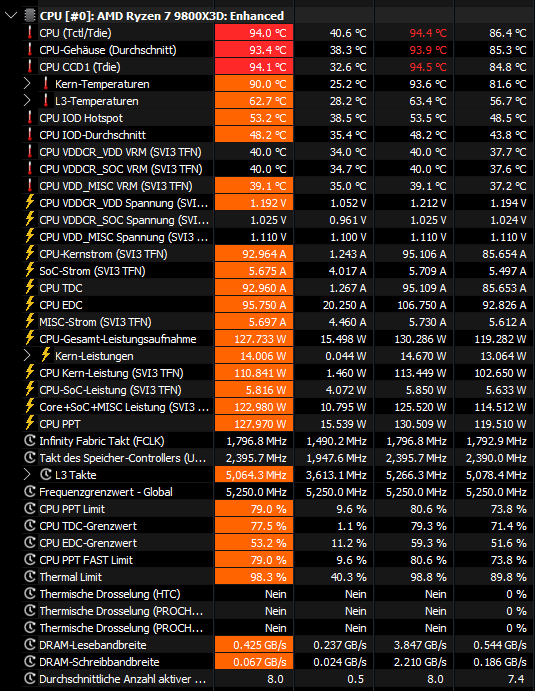Select the CPU TDC sensor label

coord(61,288)
